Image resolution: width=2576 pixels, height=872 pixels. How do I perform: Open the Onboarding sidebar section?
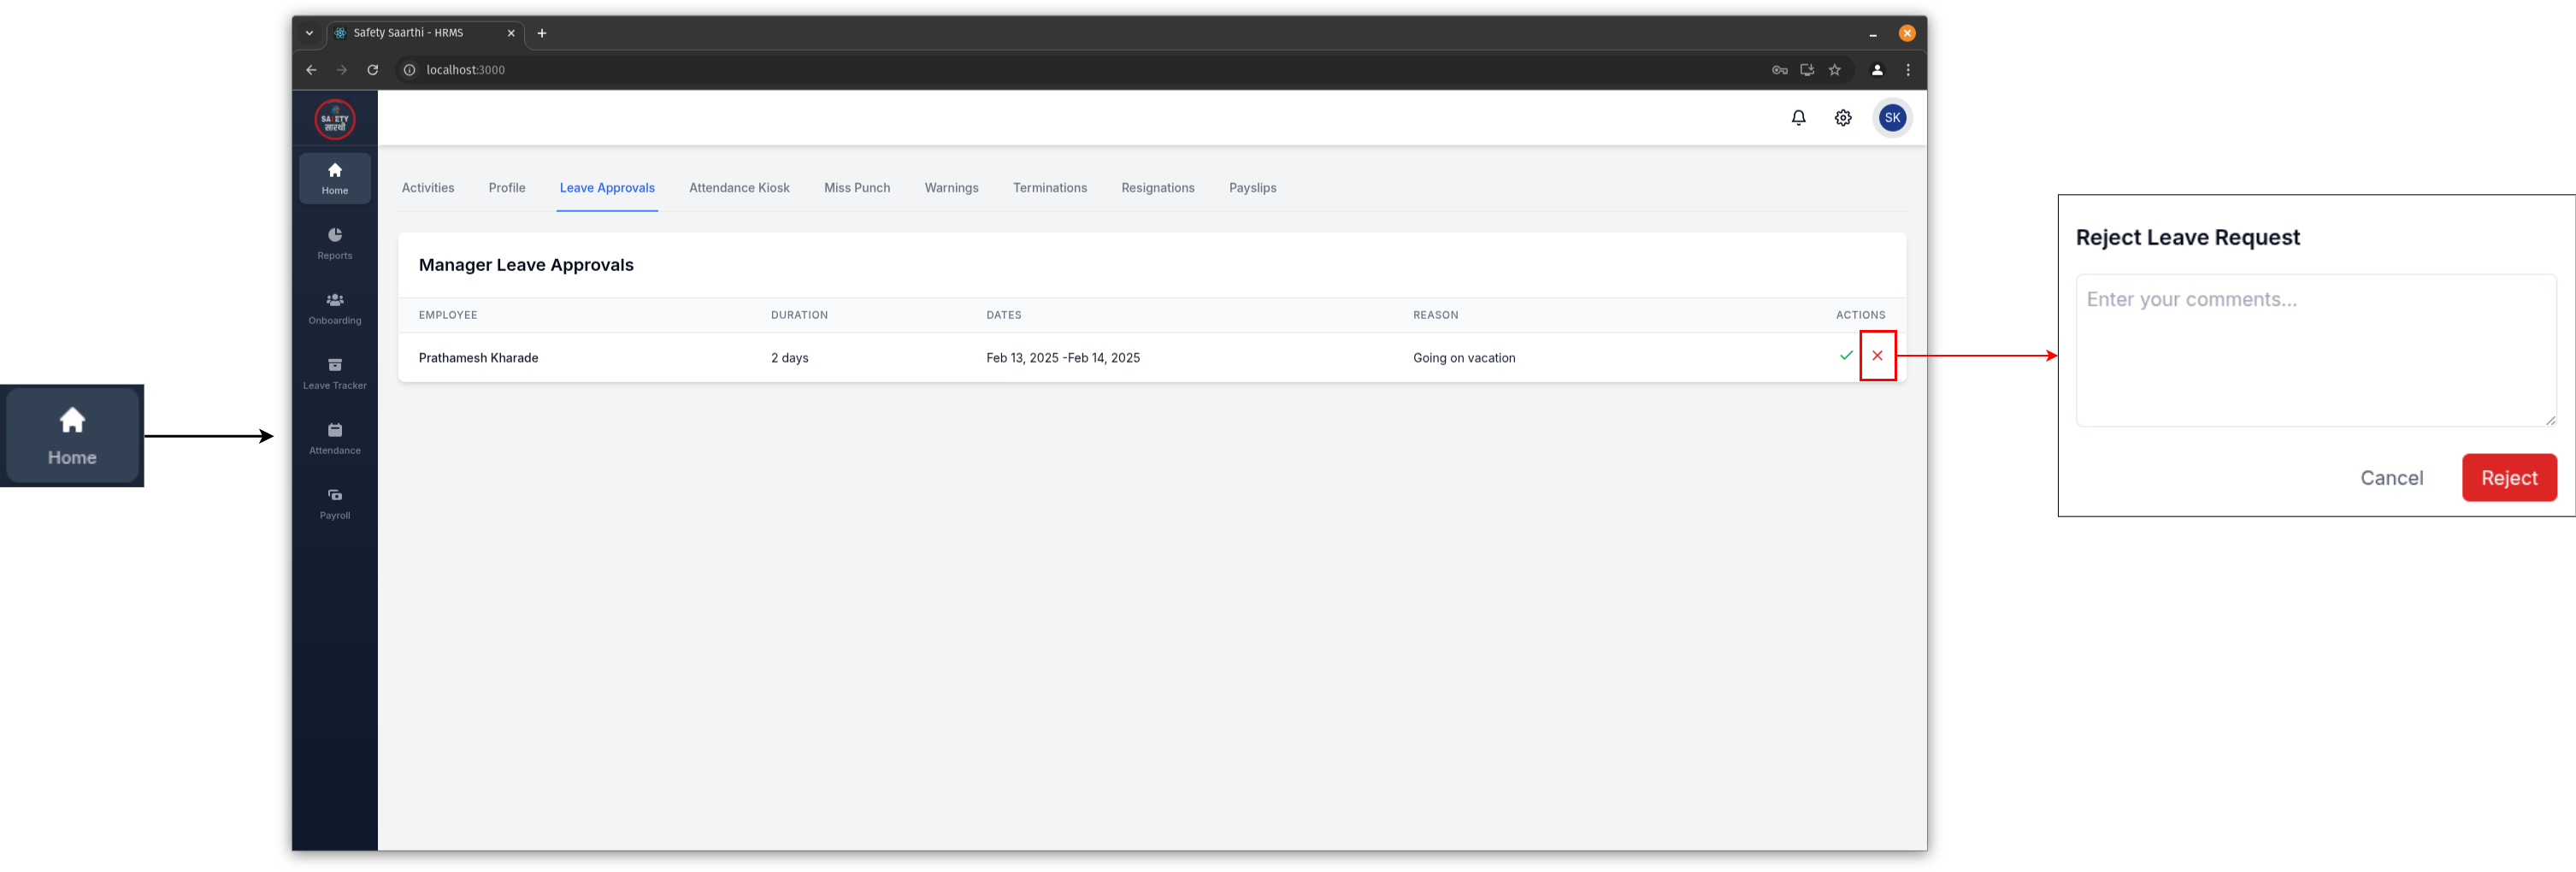tap(334, 308)
